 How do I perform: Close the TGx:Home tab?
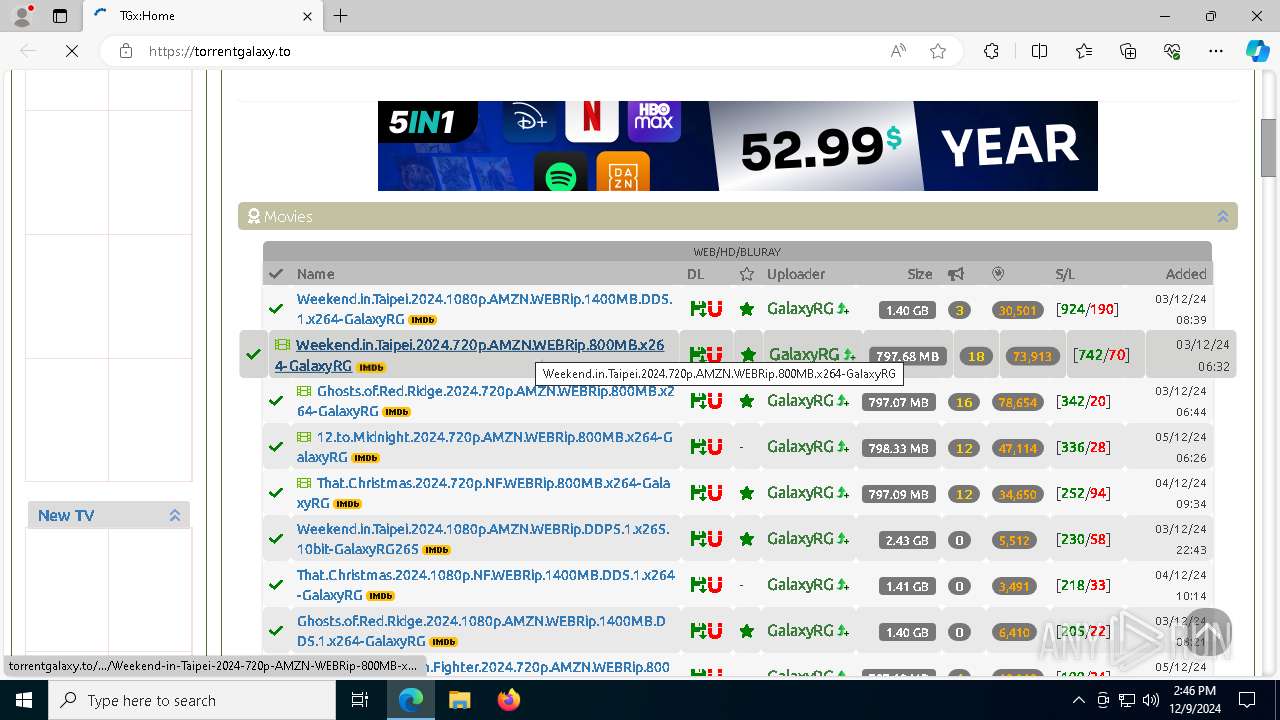pos(307,16)
